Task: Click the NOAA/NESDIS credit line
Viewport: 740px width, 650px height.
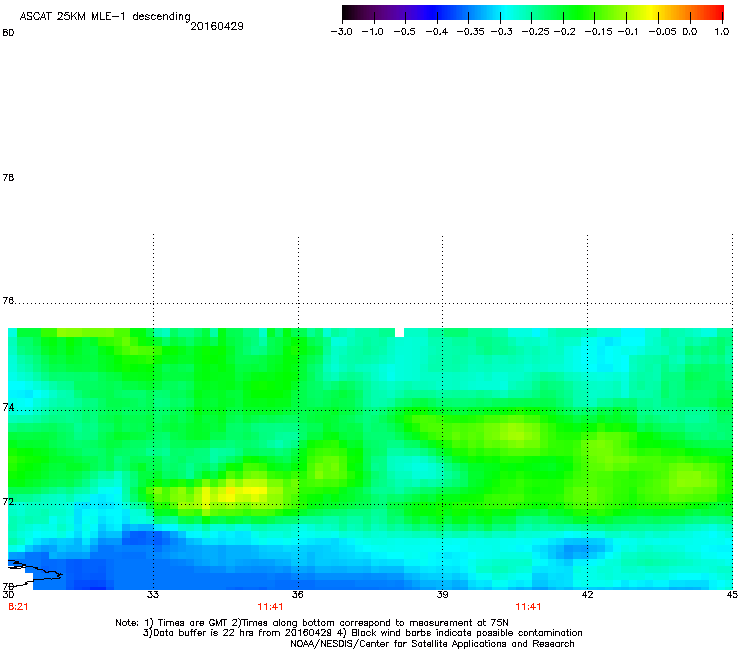Action: coord(432,644)
